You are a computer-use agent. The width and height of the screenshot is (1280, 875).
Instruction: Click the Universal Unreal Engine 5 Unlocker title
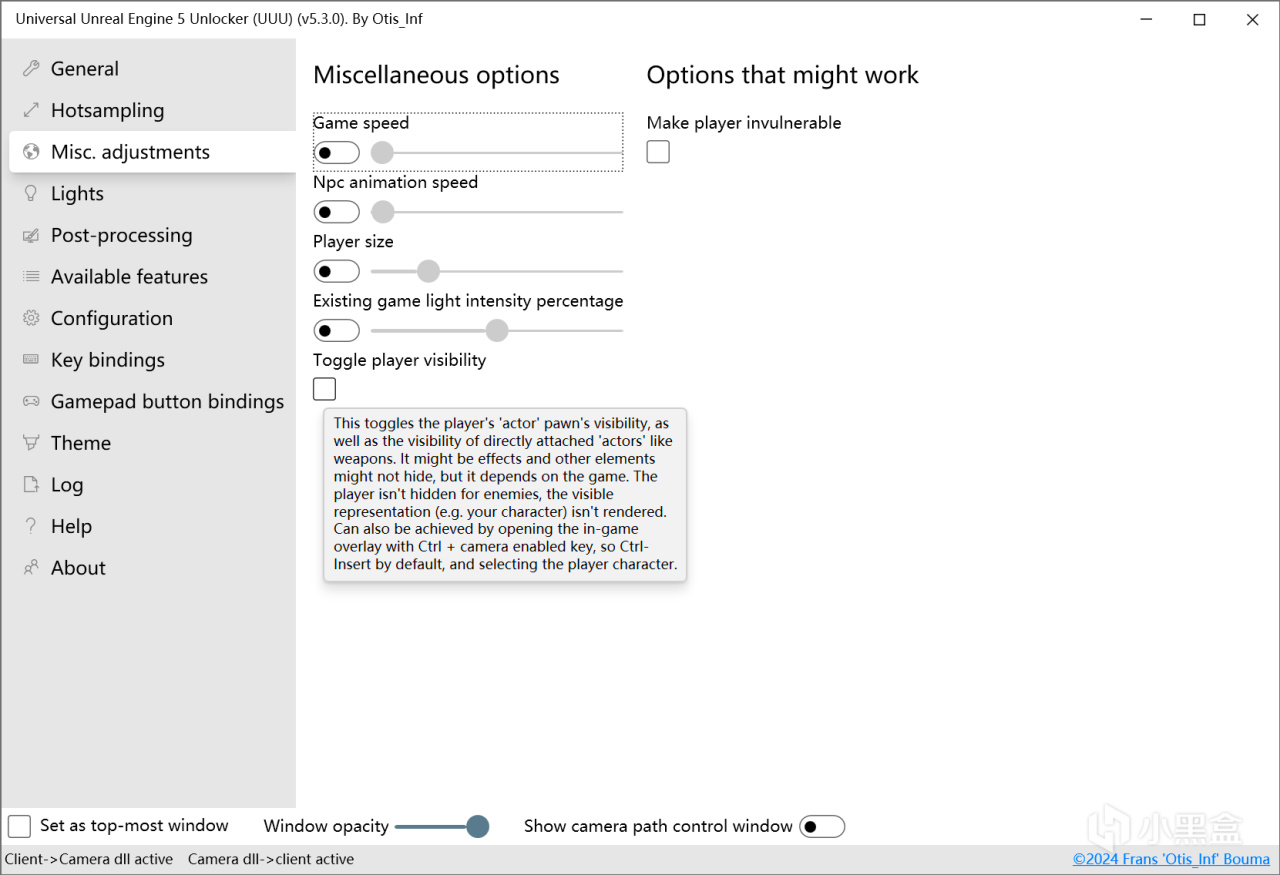[219, 19]
